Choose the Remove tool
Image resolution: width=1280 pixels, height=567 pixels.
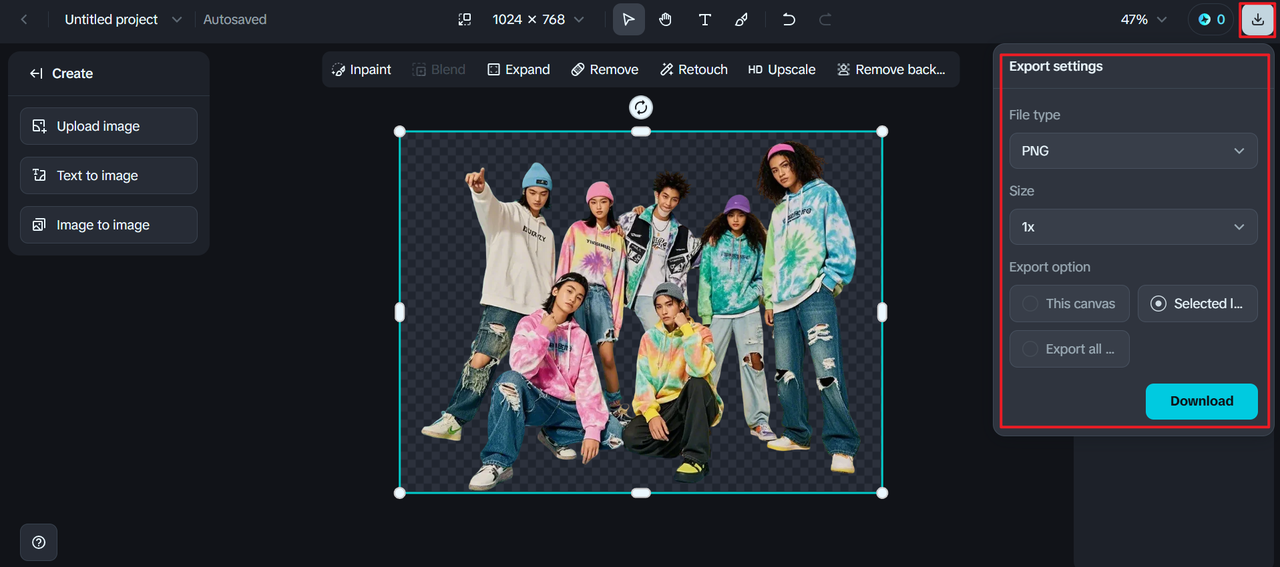pos(605,69)
